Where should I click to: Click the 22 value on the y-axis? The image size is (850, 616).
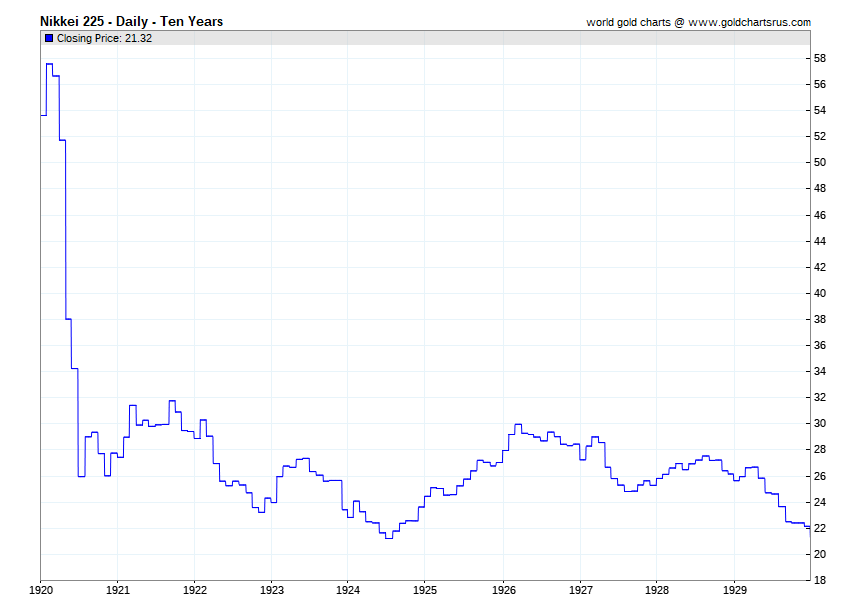pyautogui.click(x=820, y=528)
